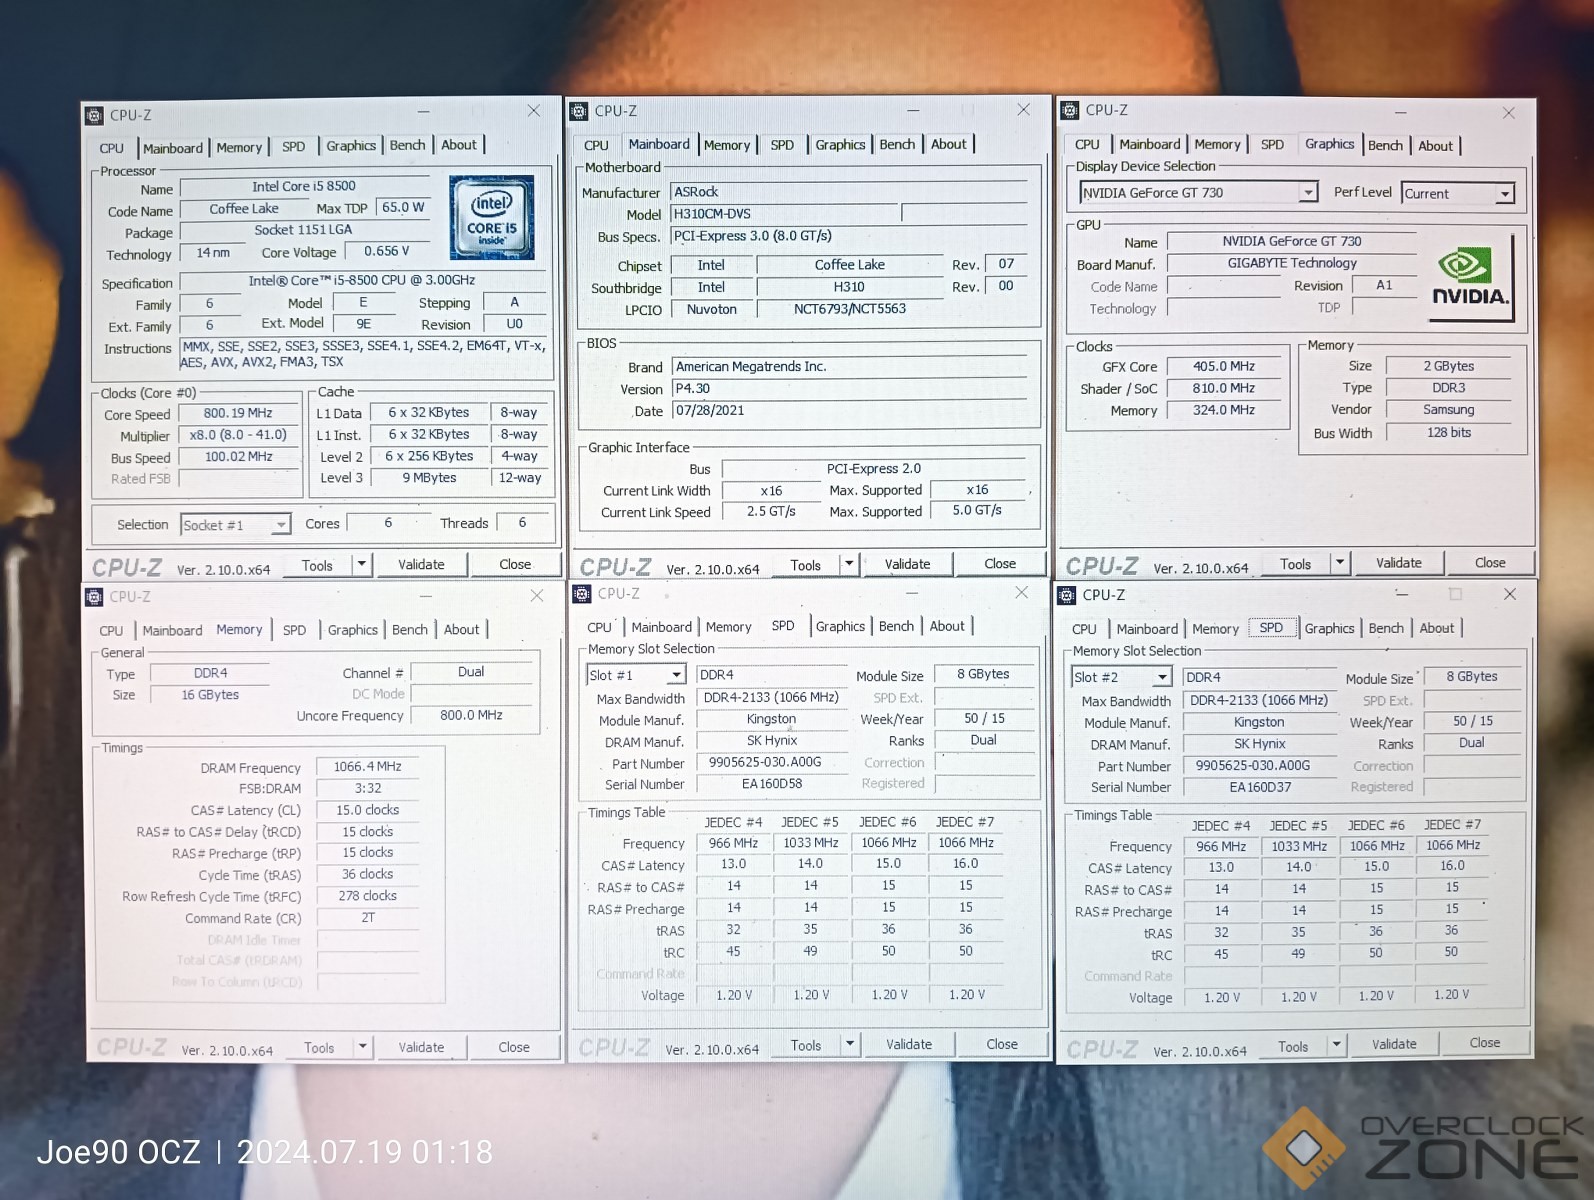This screenshot has height=1200, width=1594.
Task: Select Mainboard tab in Slot #1 SPD window
Action: tap(661, 627)
